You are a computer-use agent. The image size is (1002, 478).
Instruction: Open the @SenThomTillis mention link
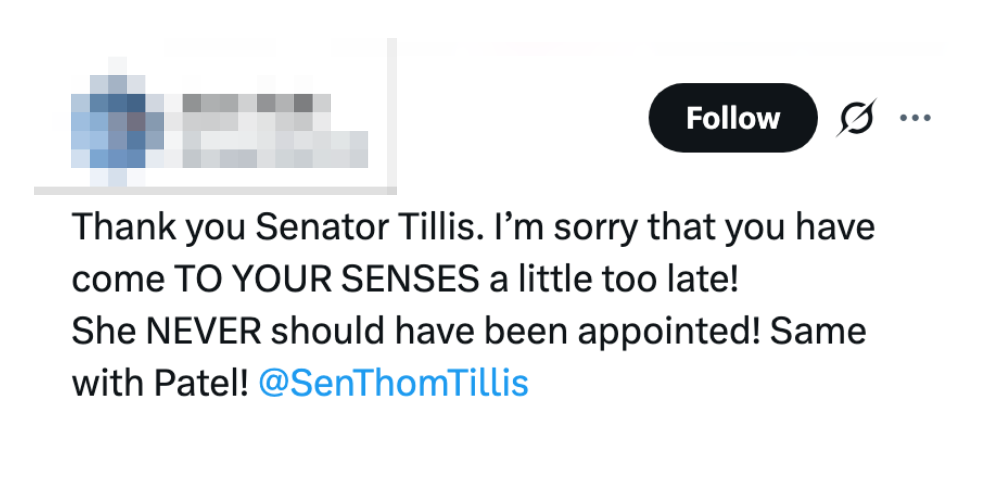coord(393,383)
